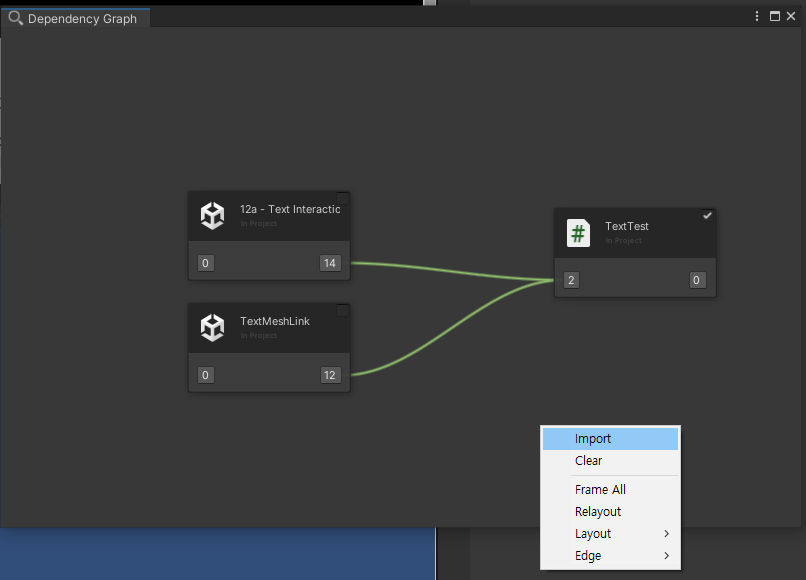Image resolution: width=806 pixels, height=580 pixels.
Task: Open the Layout menu entry
Action: (x=610, y=534)
